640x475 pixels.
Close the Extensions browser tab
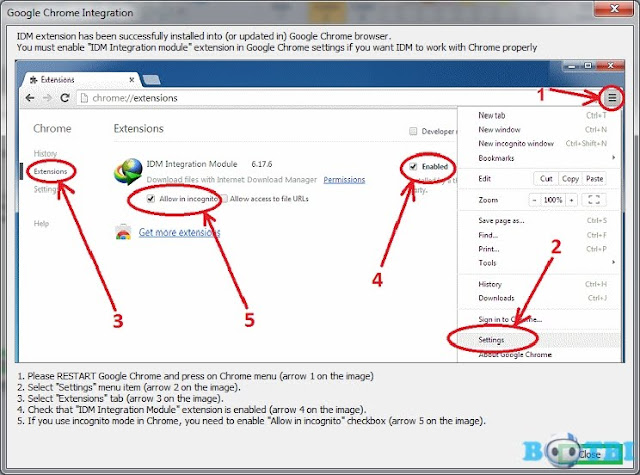[x=131, y=80]
